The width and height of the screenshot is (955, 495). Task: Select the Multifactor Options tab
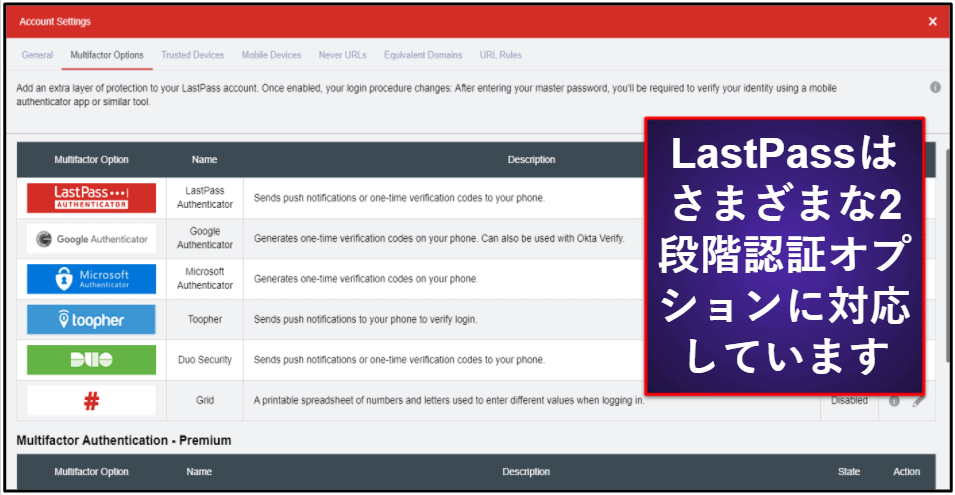[x=107, y=55]
